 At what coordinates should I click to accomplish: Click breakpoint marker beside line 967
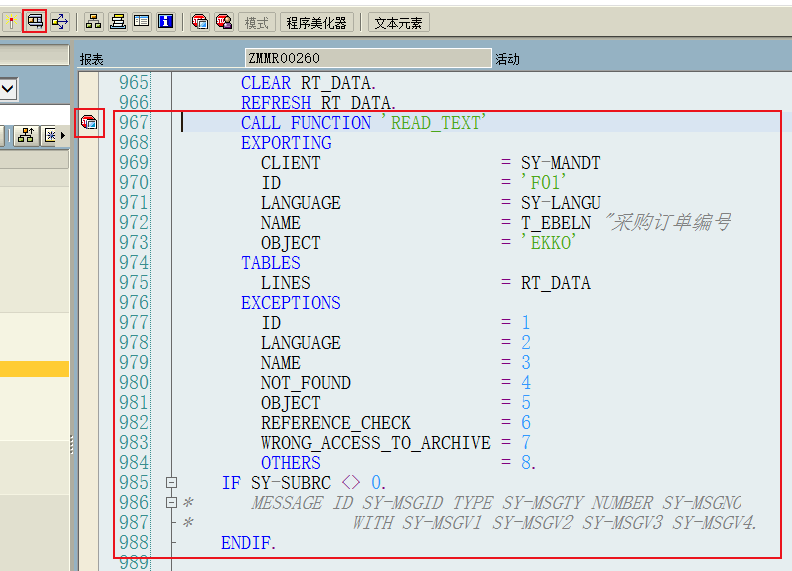(89, 122)
